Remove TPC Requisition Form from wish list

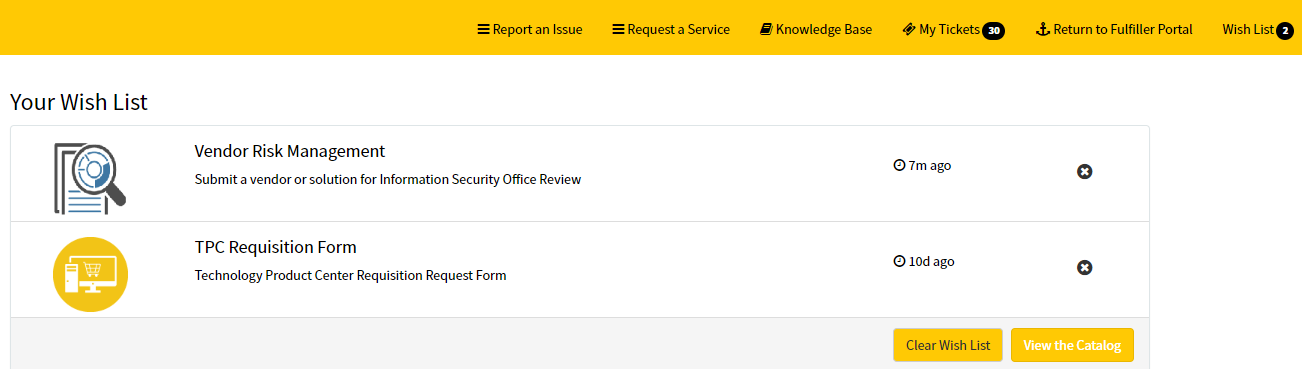click(1084, 267)
